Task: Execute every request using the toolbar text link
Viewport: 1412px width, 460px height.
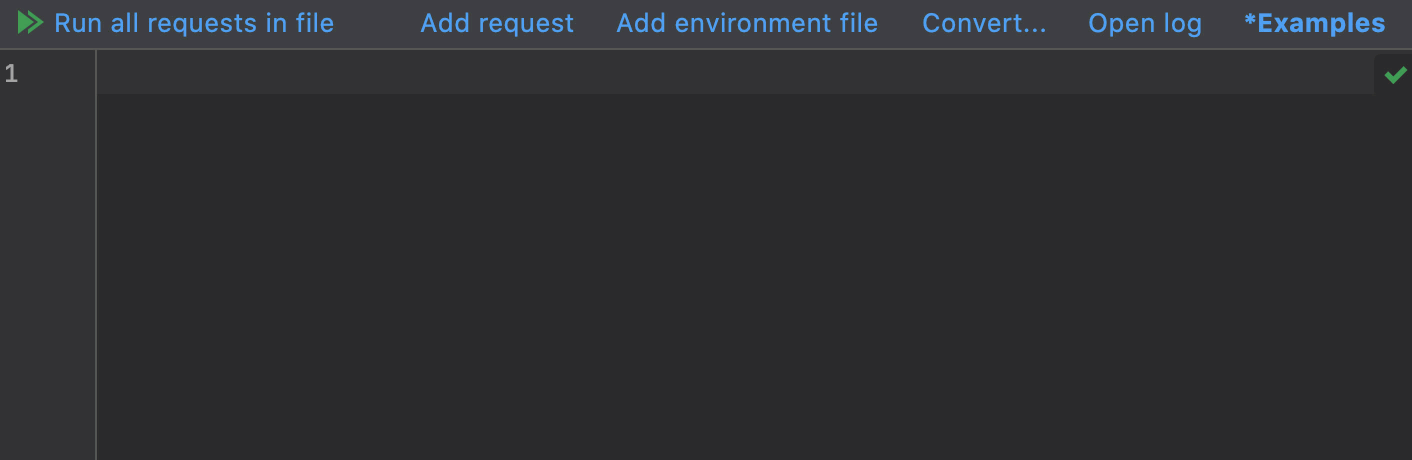Action: [x=194, y=23]
